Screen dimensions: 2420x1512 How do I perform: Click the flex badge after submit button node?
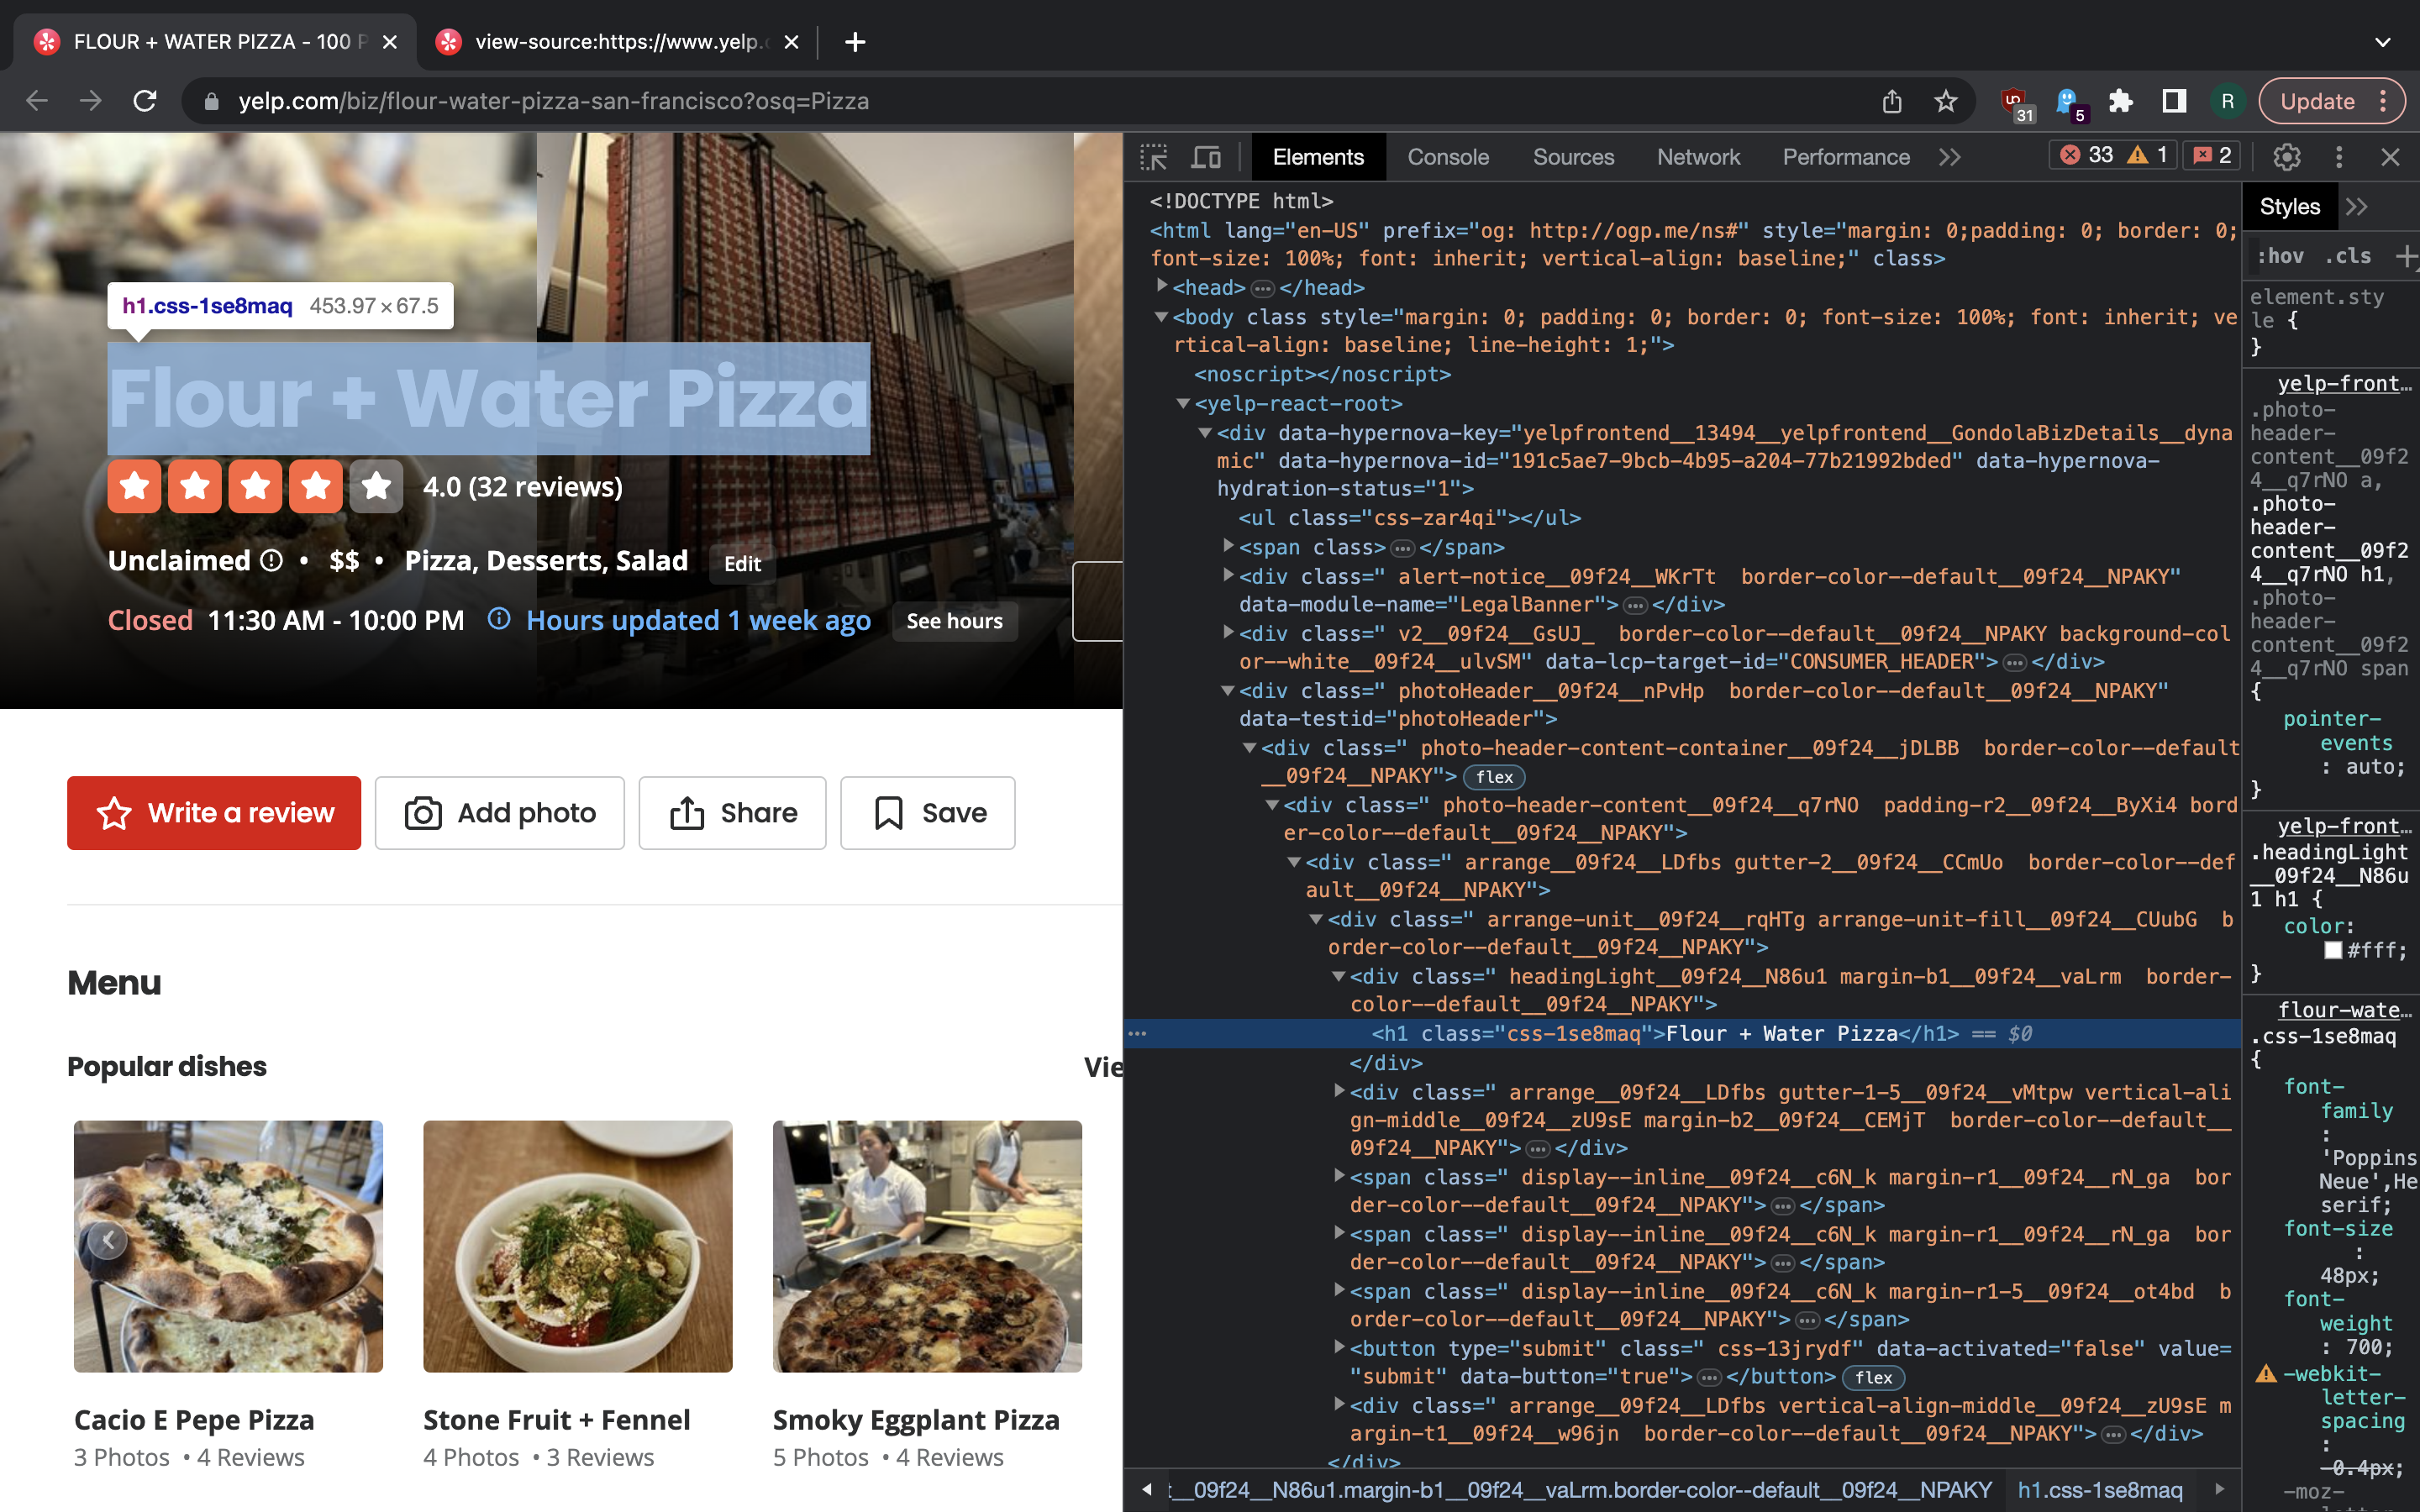point(1873,1377)
